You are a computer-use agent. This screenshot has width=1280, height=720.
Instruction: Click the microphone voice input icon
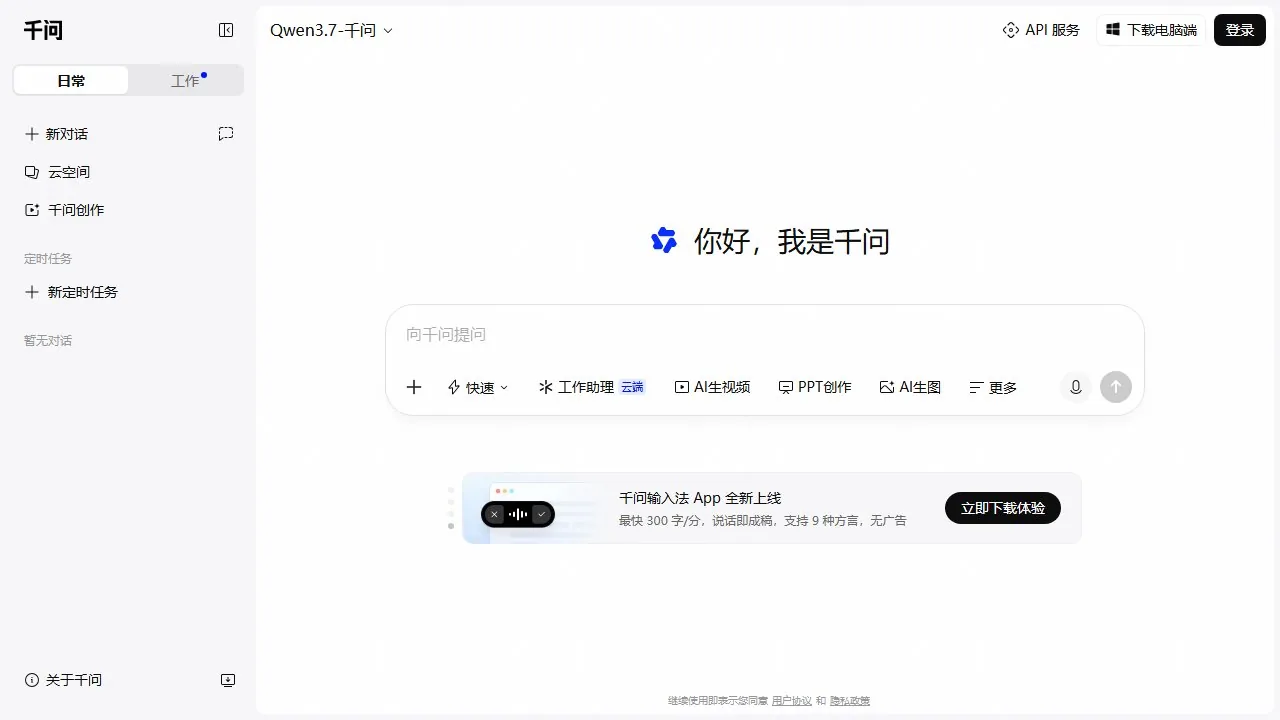(x=1076, y=387)
